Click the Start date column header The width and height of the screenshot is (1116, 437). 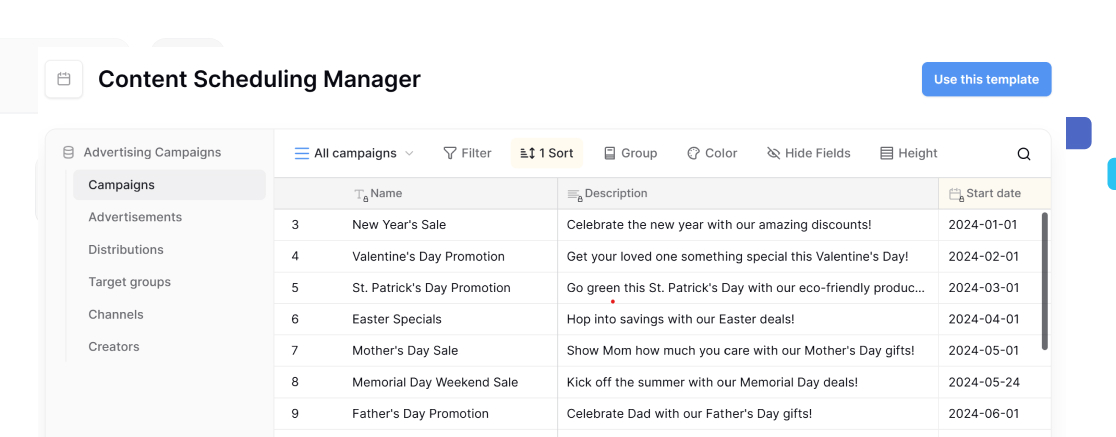pos(994,194)
